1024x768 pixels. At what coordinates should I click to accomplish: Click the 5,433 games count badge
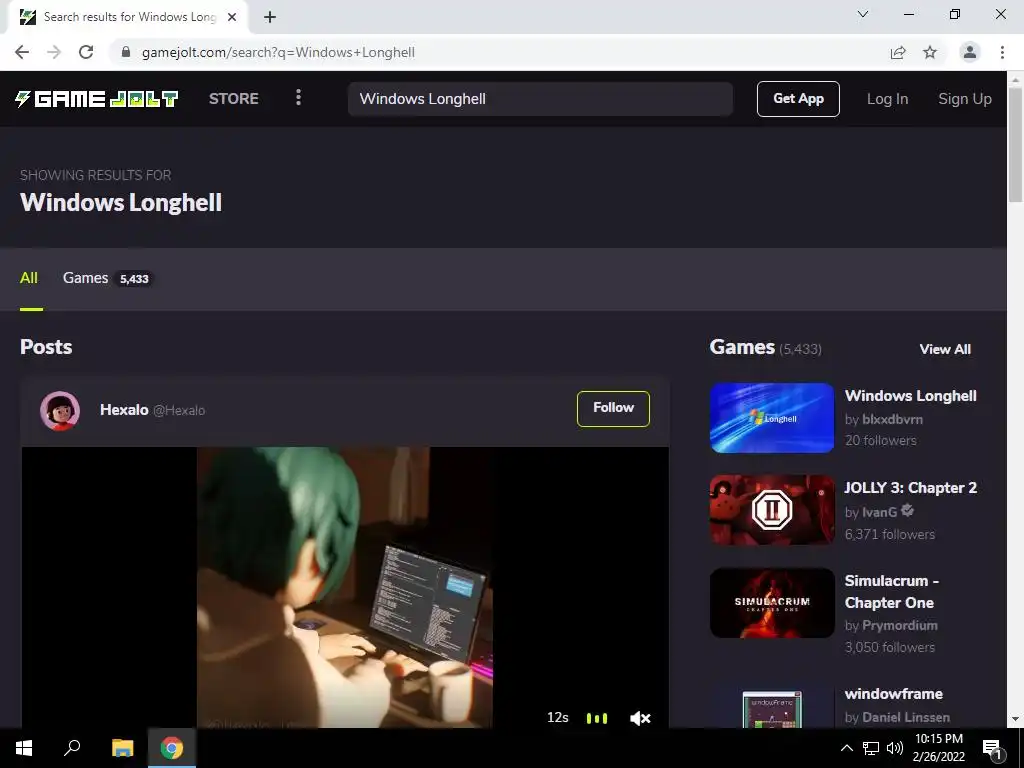[134, 279]
